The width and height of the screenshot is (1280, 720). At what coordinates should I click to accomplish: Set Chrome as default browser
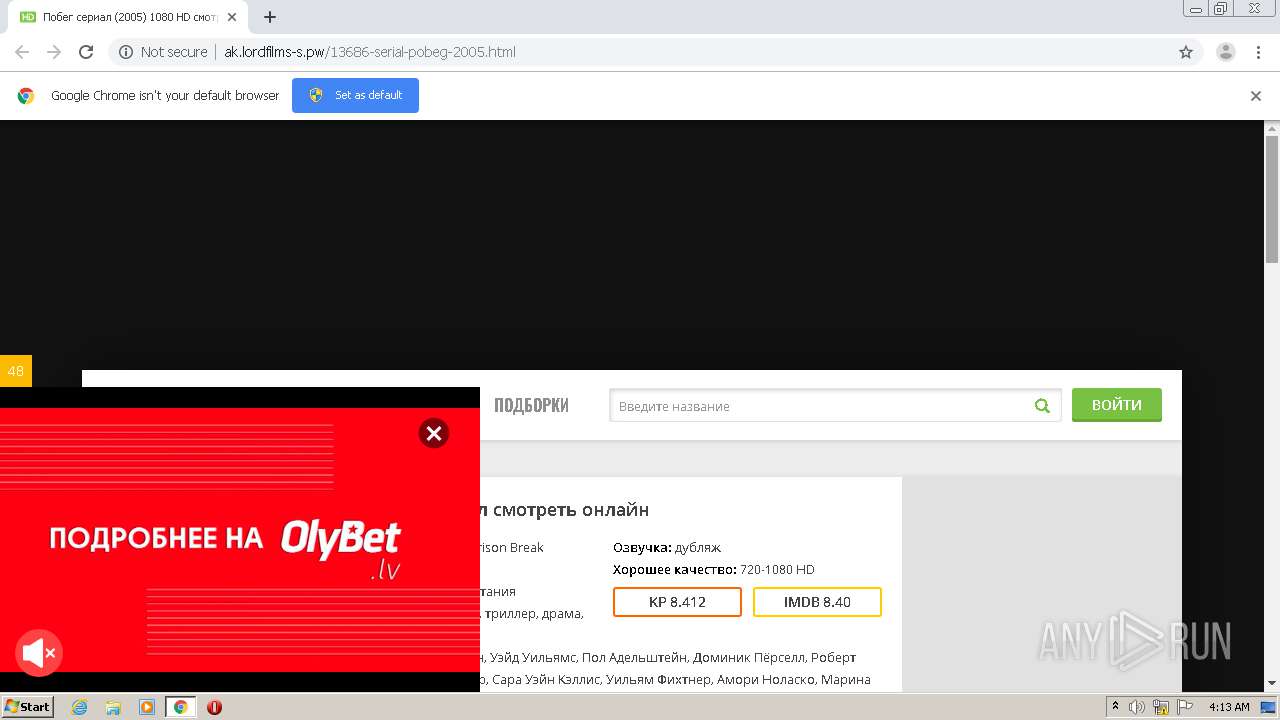pos(355,95)
